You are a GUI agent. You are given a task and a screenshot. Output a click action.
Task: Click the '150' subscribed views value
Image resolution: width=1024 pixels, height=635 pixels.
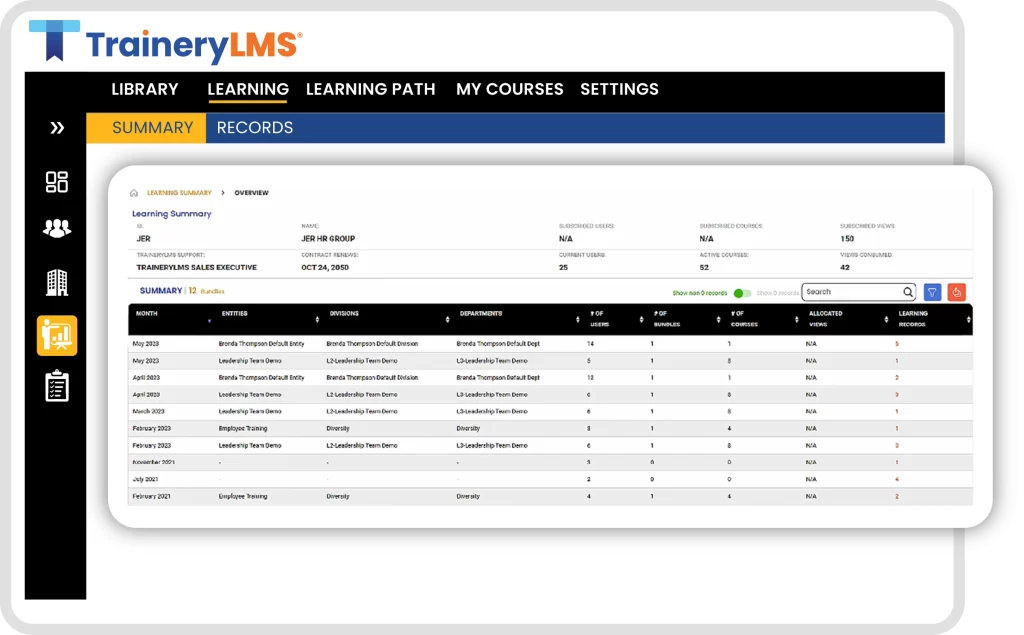(x=847, y=239)
